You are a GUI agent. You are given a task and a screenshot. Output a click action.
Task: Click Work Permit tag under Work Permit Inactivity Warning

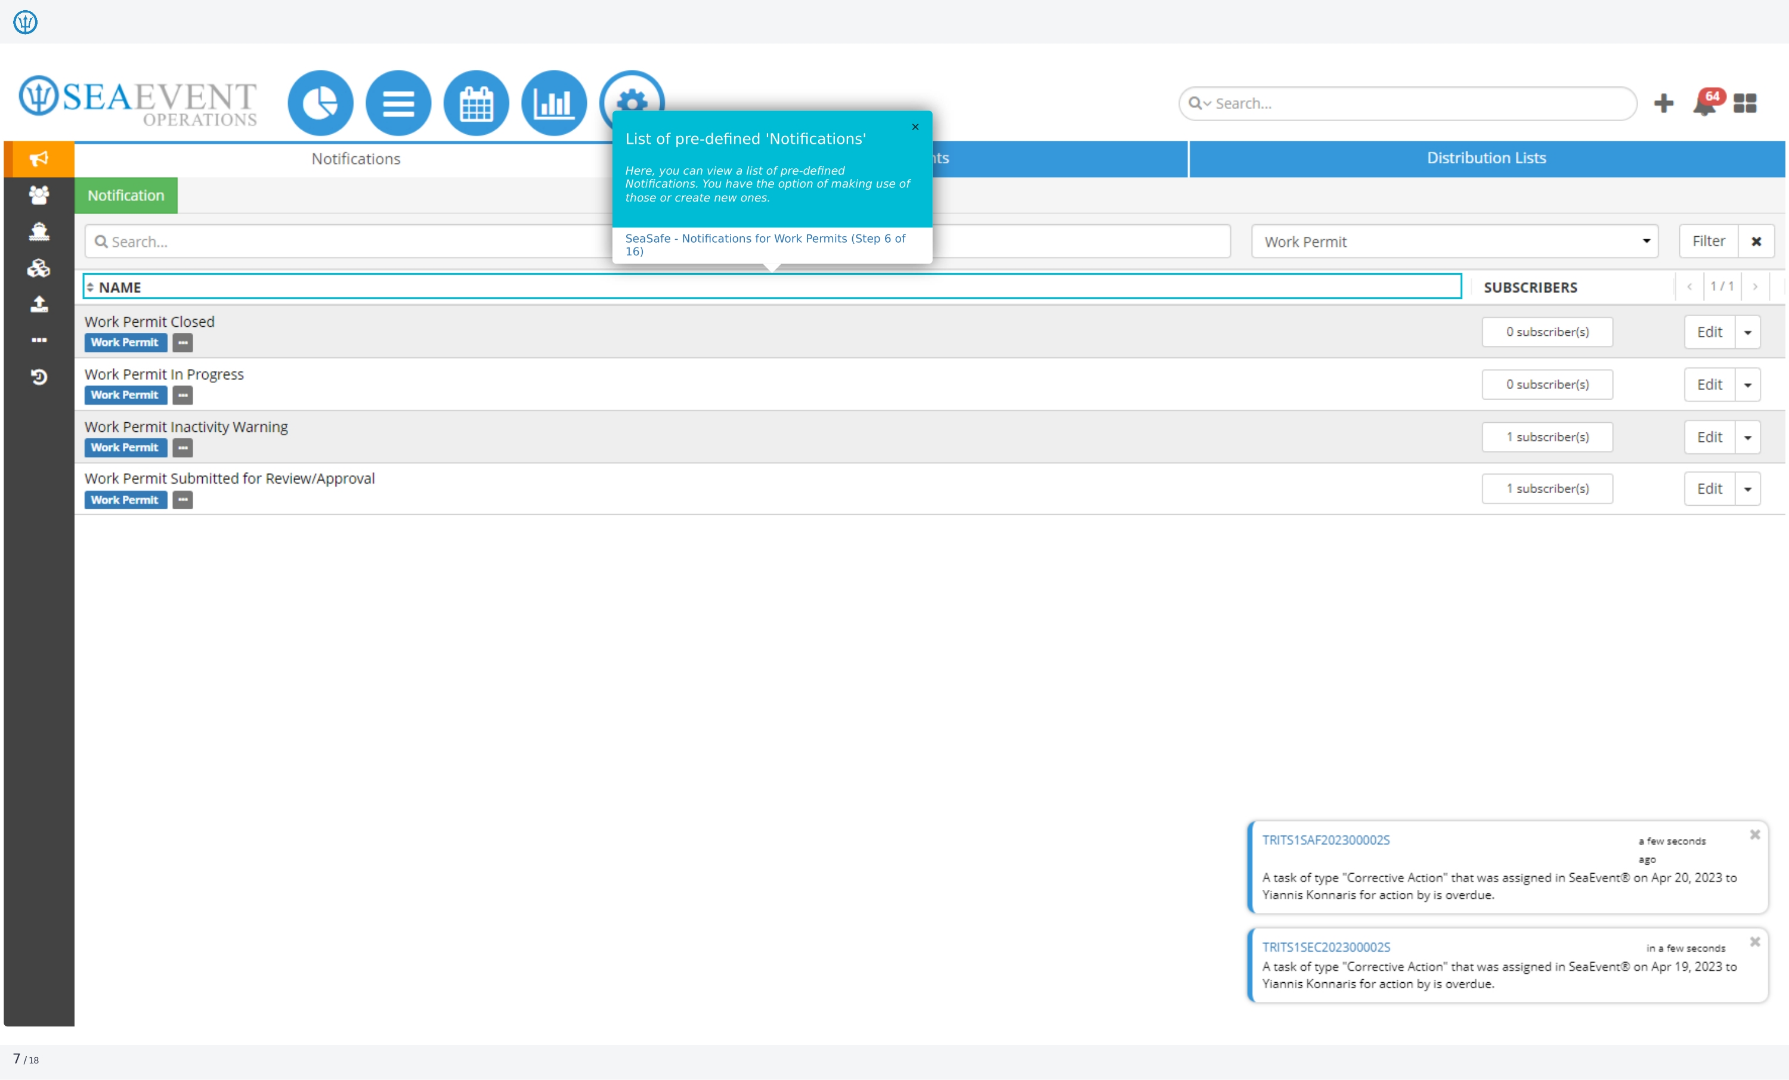[125, 448]
